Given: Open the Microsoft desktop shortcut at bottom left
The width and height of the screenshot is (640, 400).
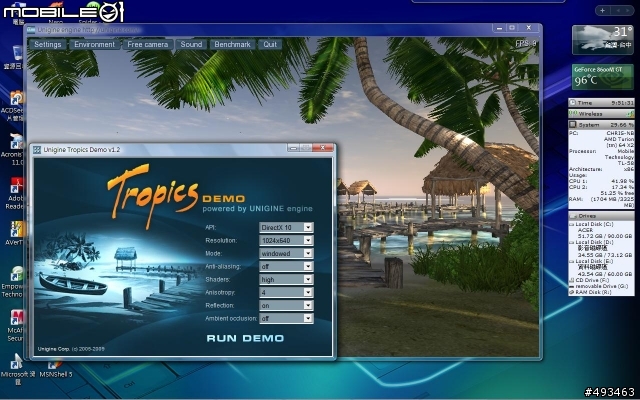Looking at the screenshot, I should [x=16, y=369].
